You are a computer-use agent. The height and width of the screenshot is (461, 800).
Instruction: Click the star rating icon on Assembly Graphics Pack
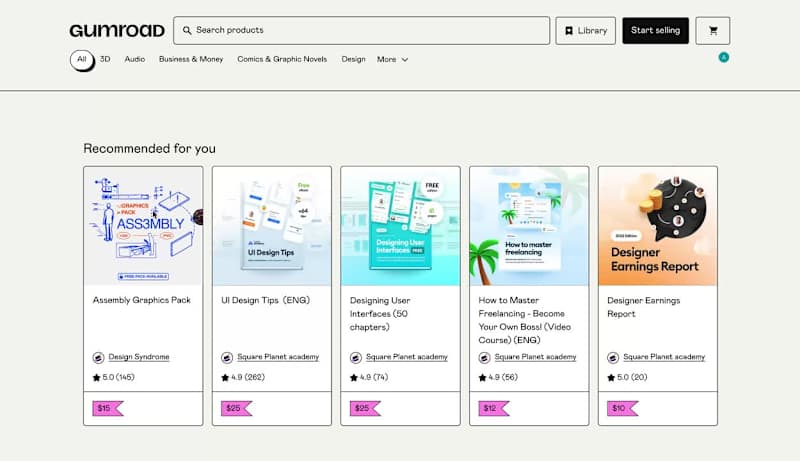[x=96, y=377]
